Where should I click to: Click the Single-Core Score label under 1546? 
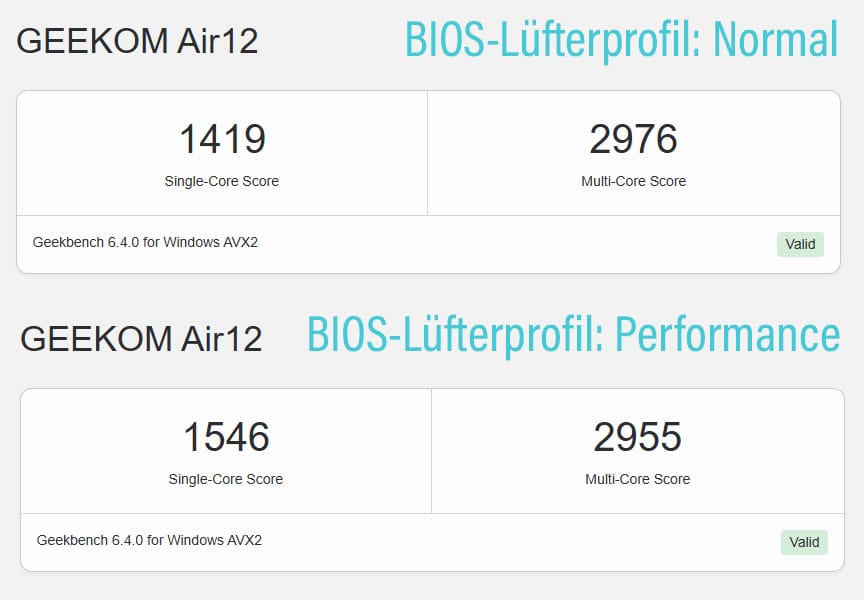pos(226,479)
